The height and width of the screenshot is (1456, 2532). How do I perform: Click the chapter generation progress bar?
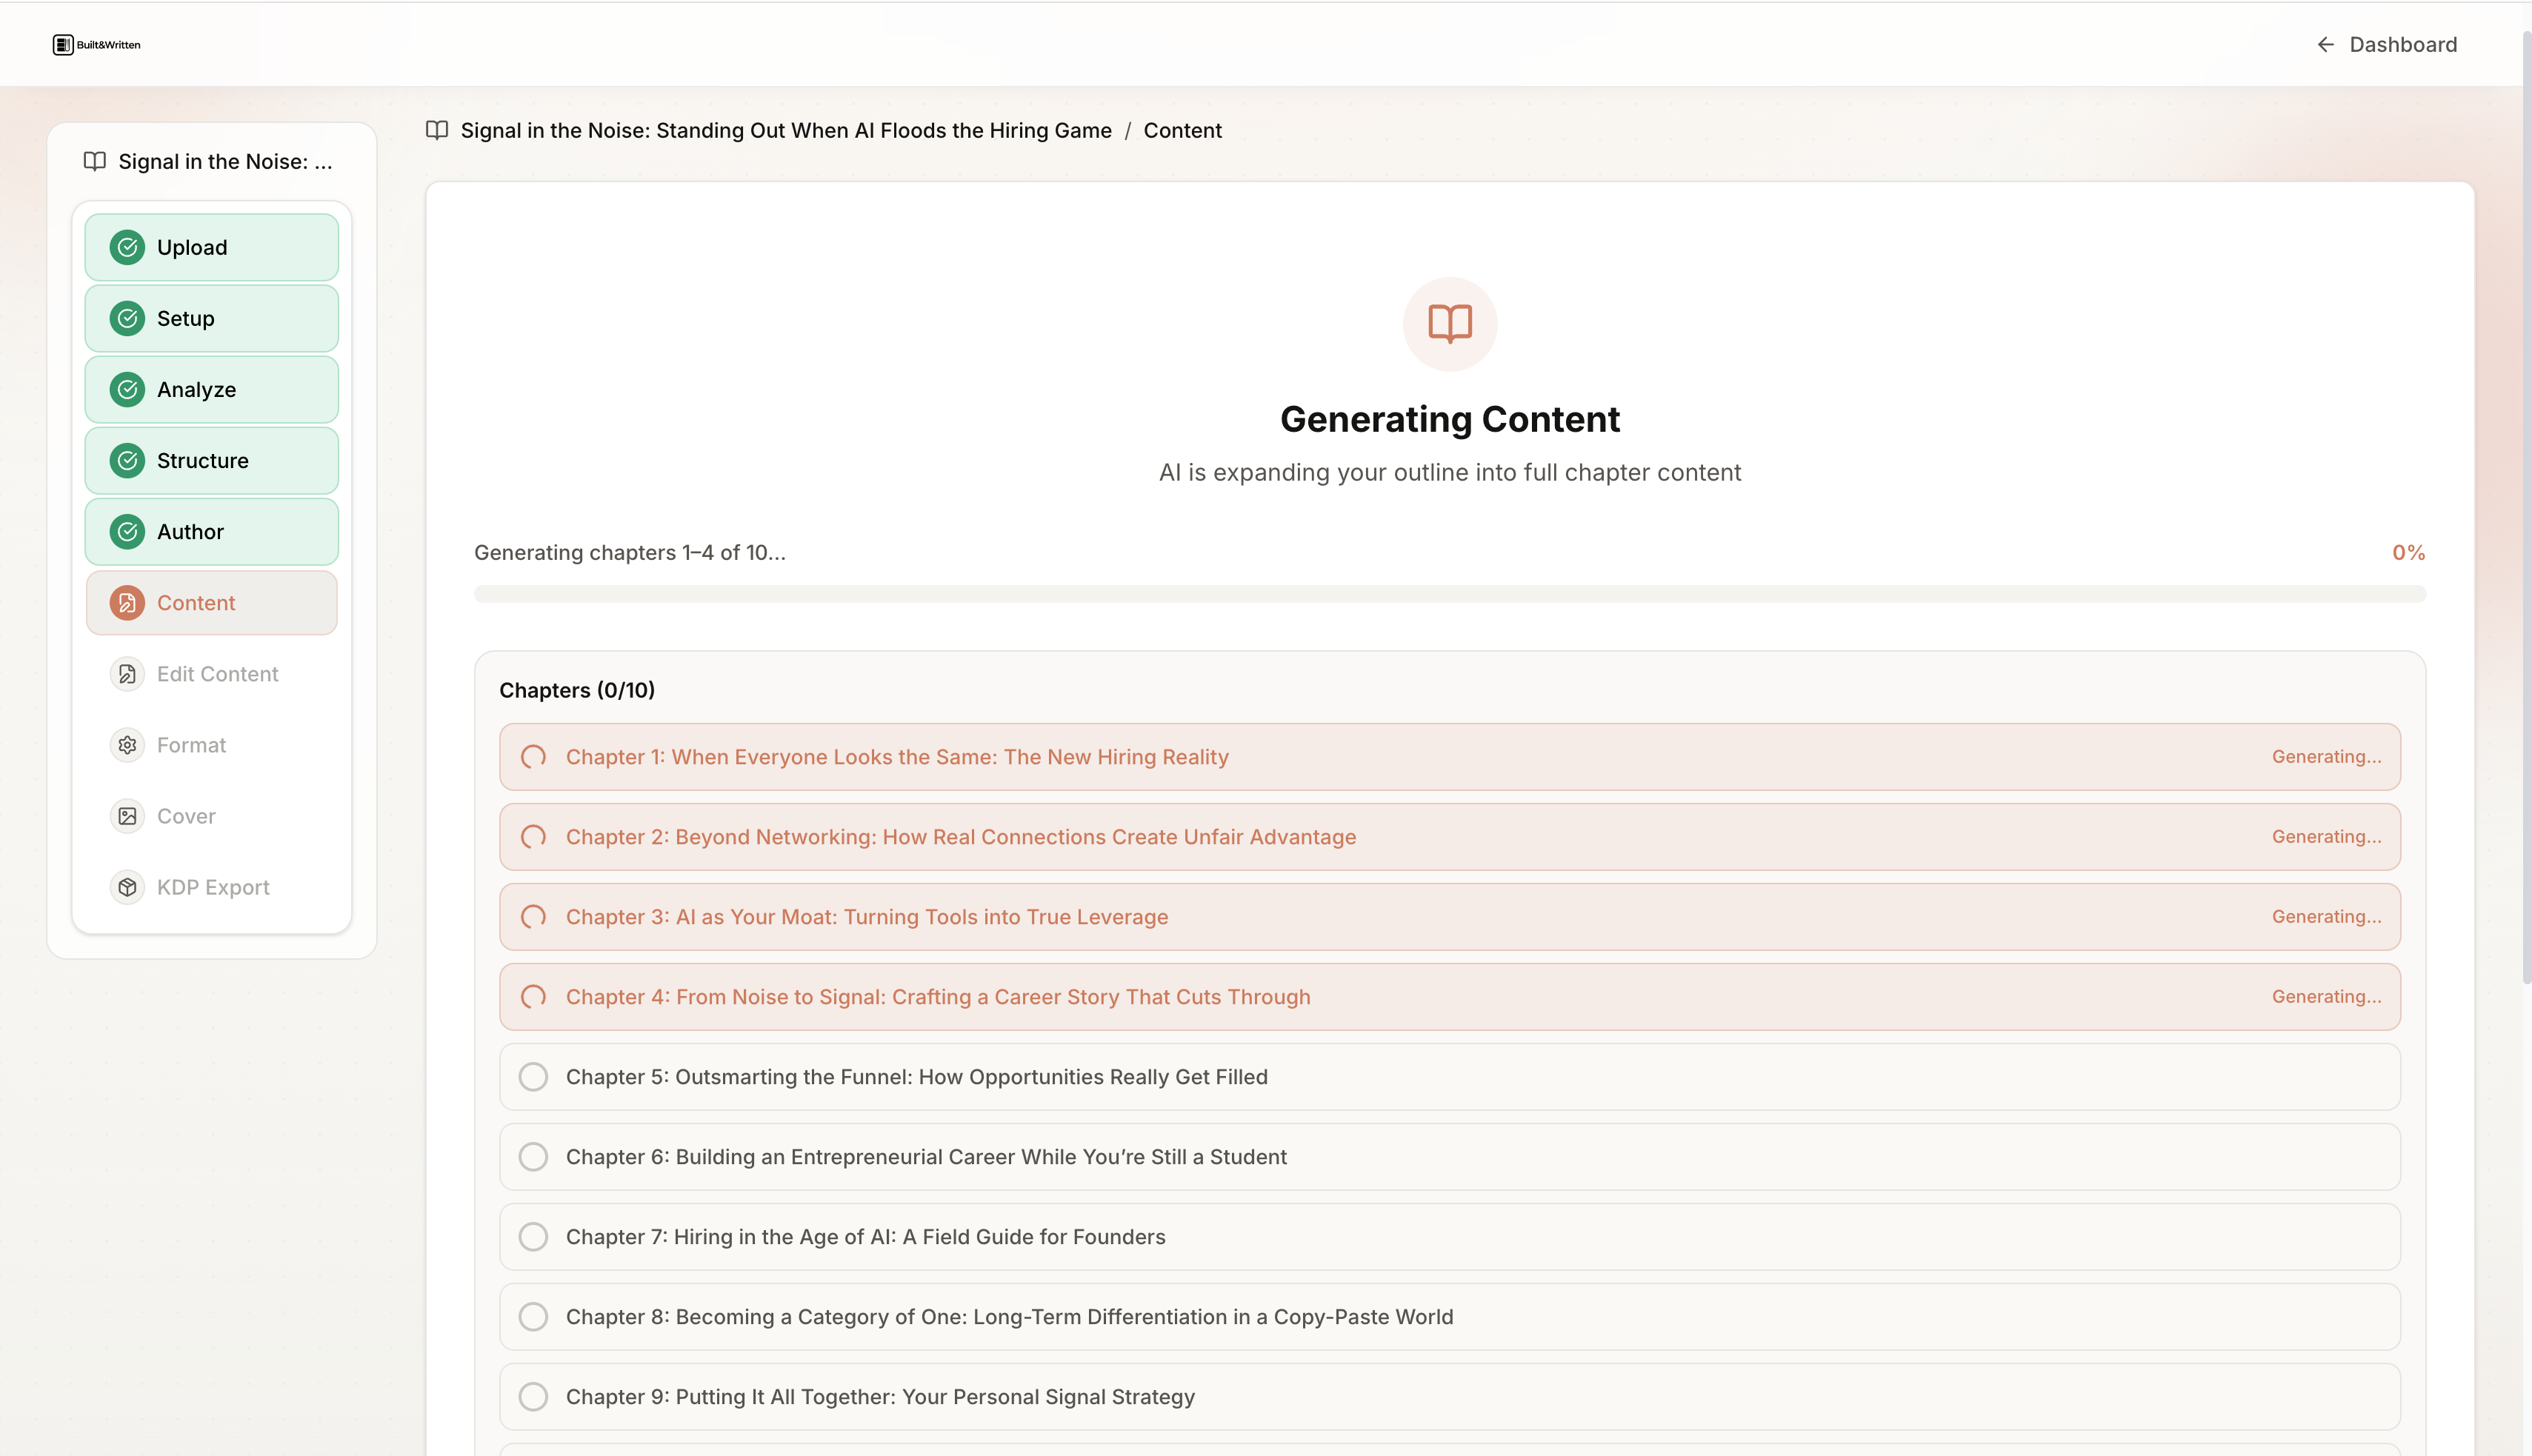coord(1449,594)
